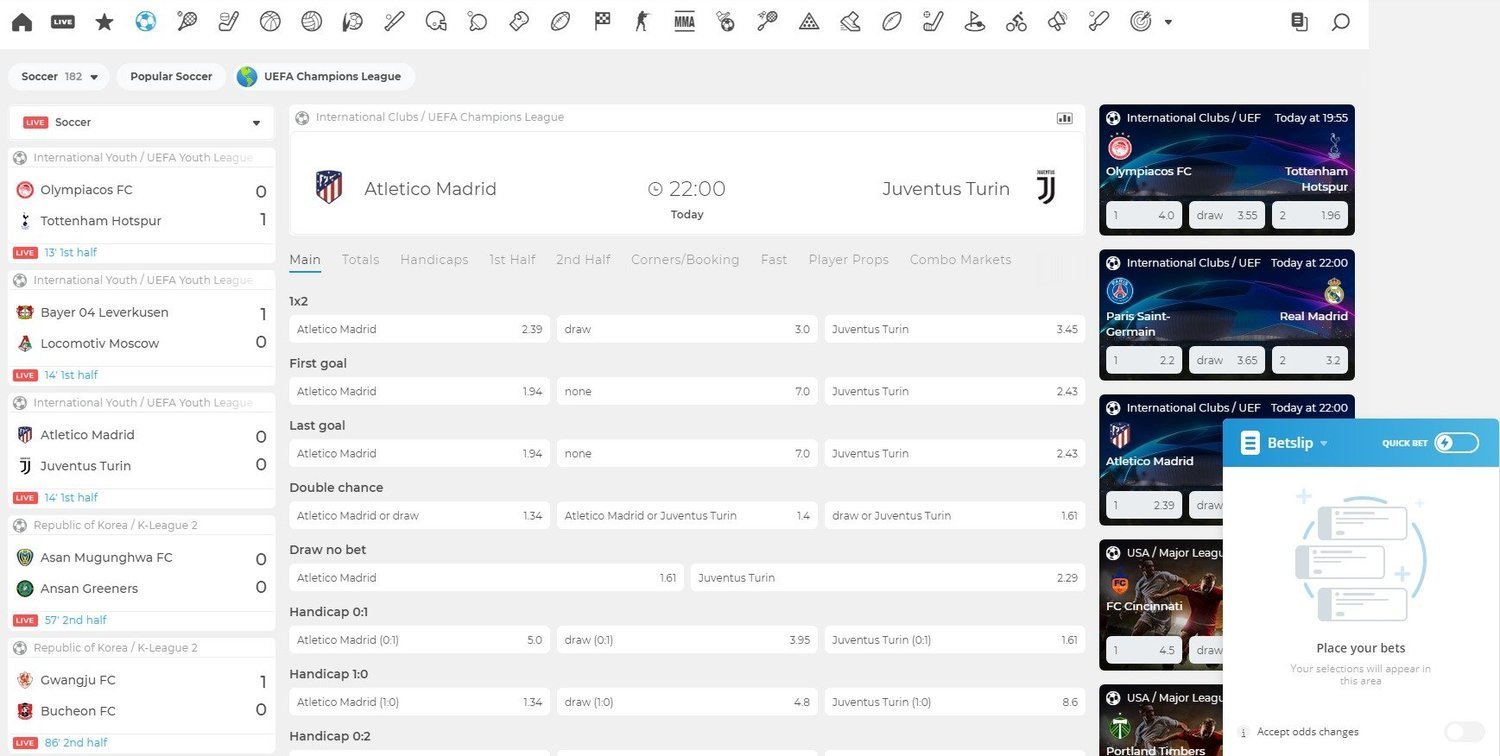This screenshot has height=756, width=1500.
Task: Select the Ice Hockey sport icon
Action: [228, 21]
